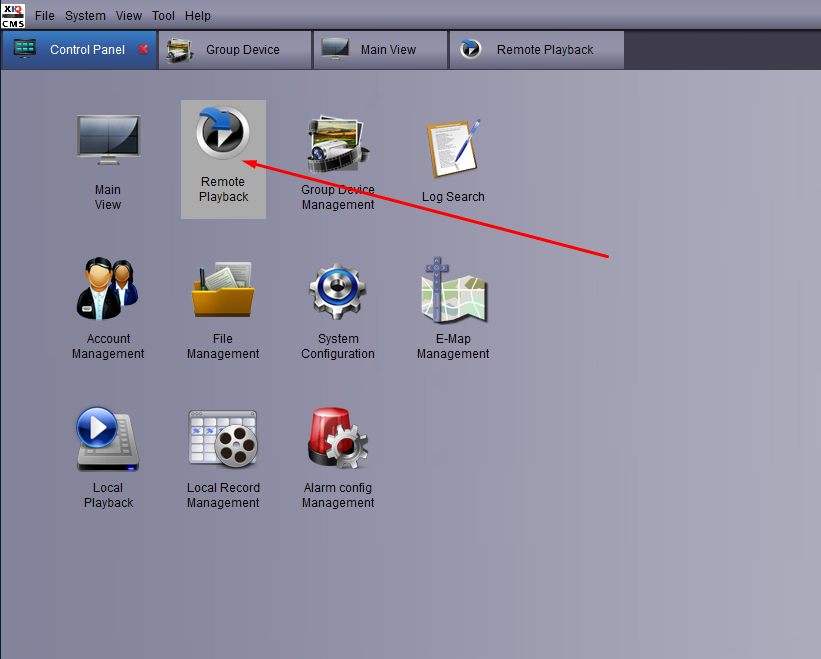Open Alarm config Management siren icon
The height and width of the screenshot is (659, 821).
point(338,438)
